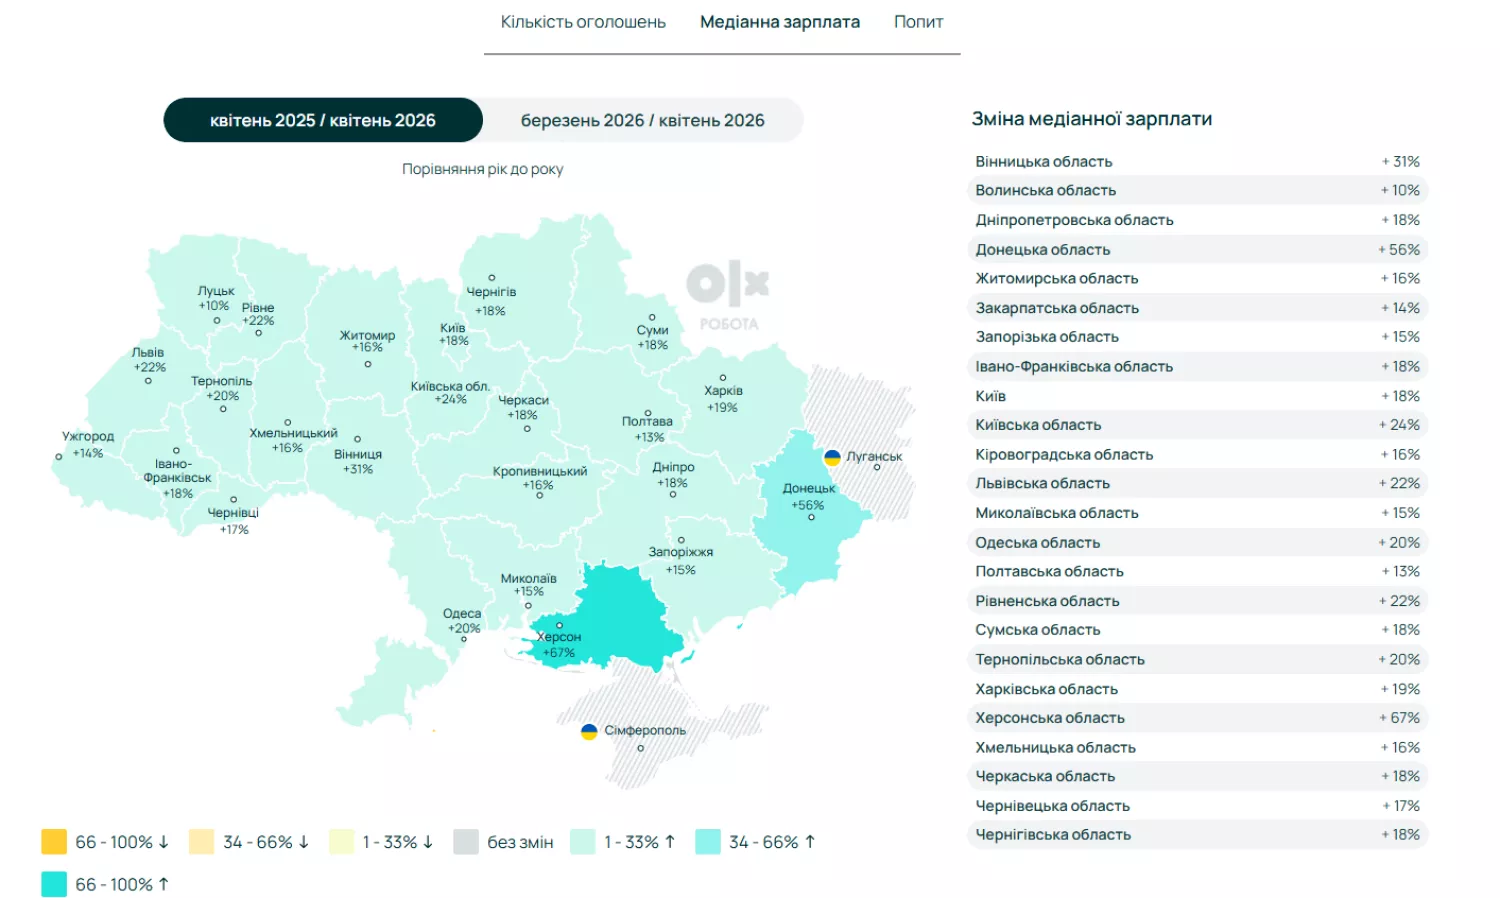This screenshot has height=898, width=1500.
Task: Click the Хмельницький +16% map label
Action: click(x=293, y=440)
